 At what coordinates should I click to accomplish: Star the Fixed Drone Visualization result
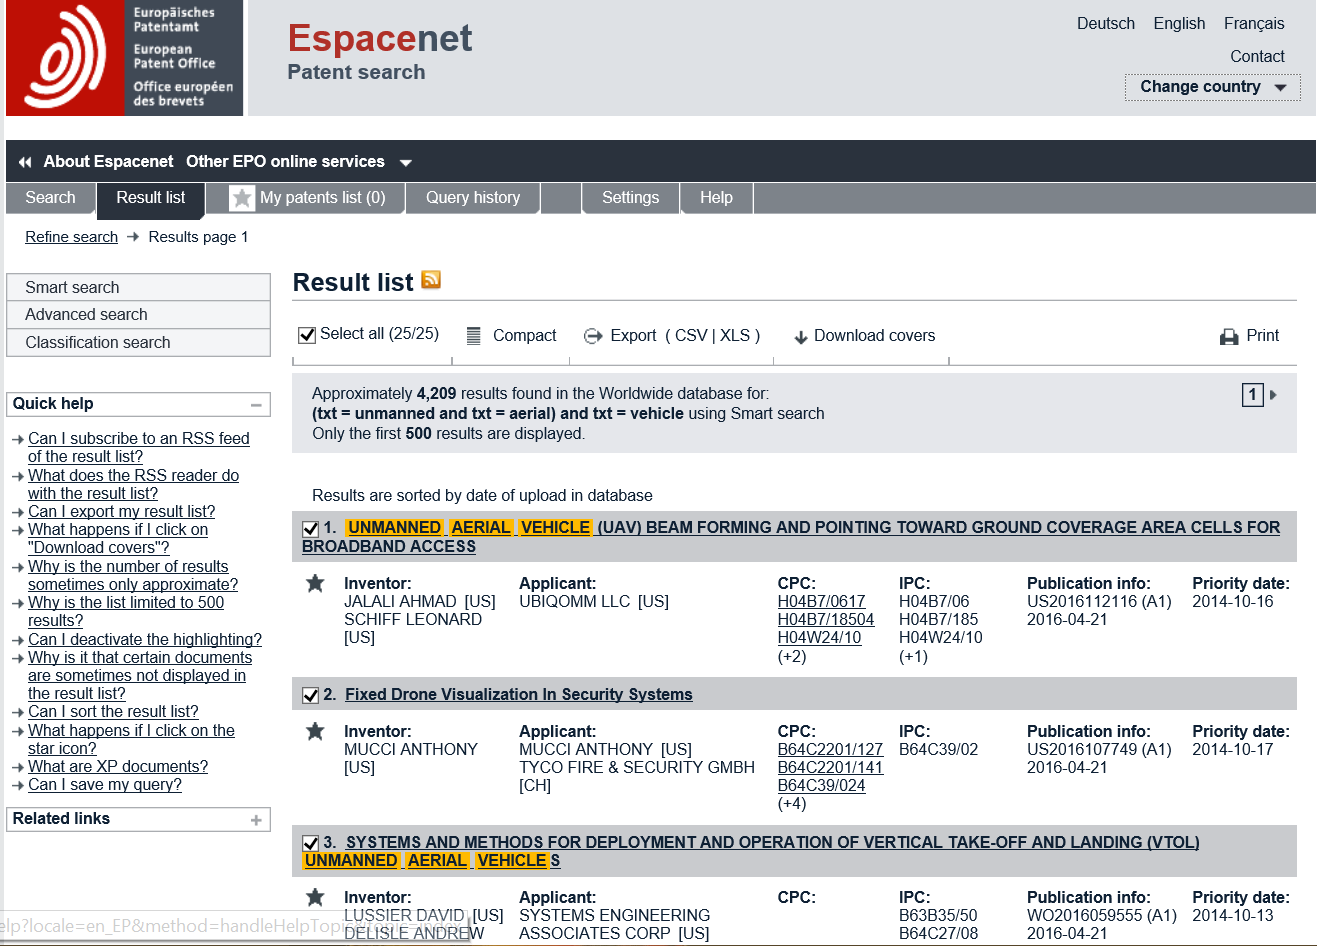[315, 731]
